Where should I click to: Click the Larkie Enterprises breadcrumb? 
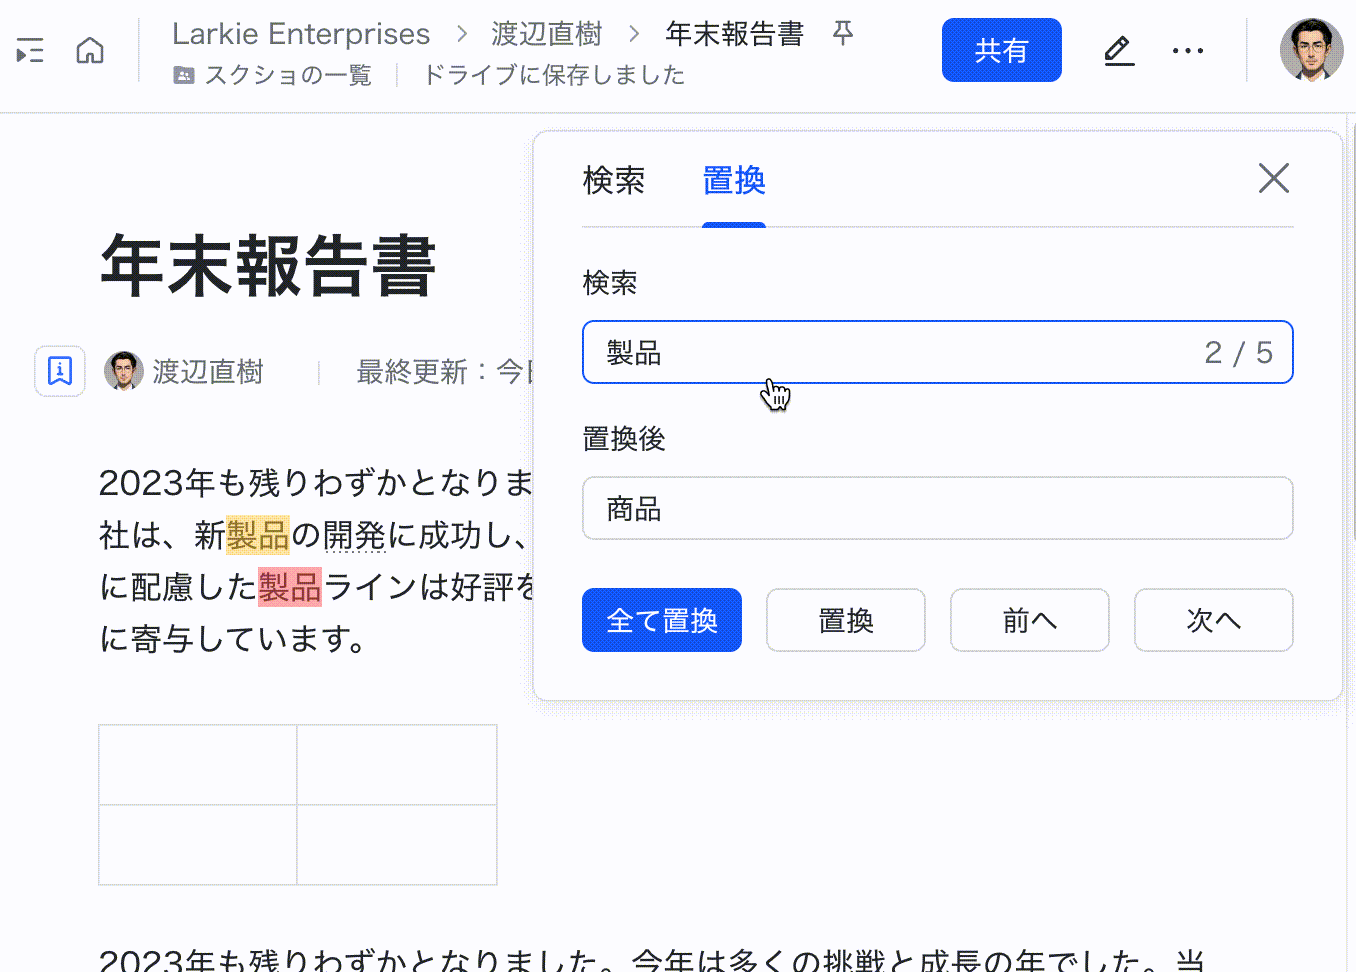coord(301,33)
